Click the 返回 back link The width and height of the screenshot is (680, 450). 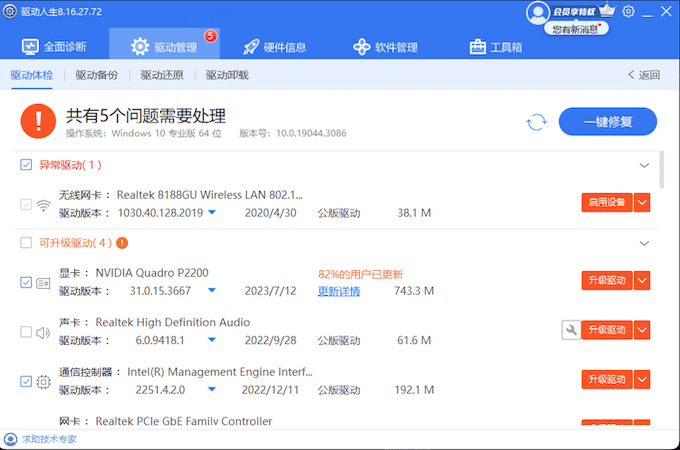point(644,75)
